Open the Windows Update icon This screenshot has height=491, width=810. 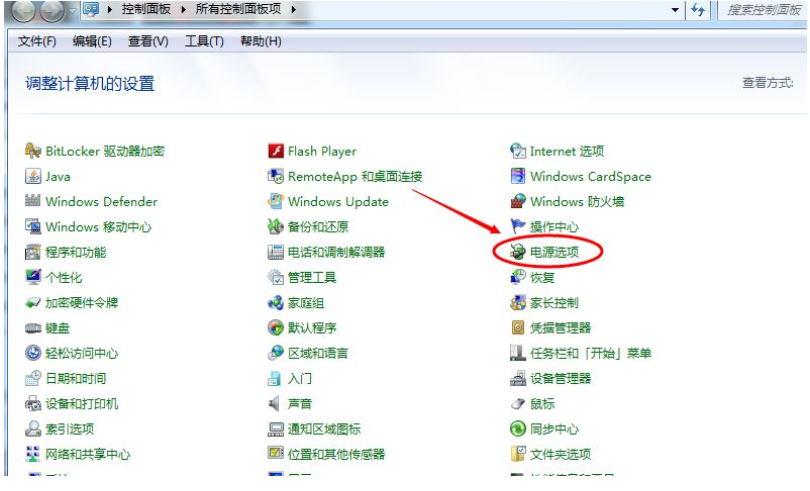click(x=276, y=202)
